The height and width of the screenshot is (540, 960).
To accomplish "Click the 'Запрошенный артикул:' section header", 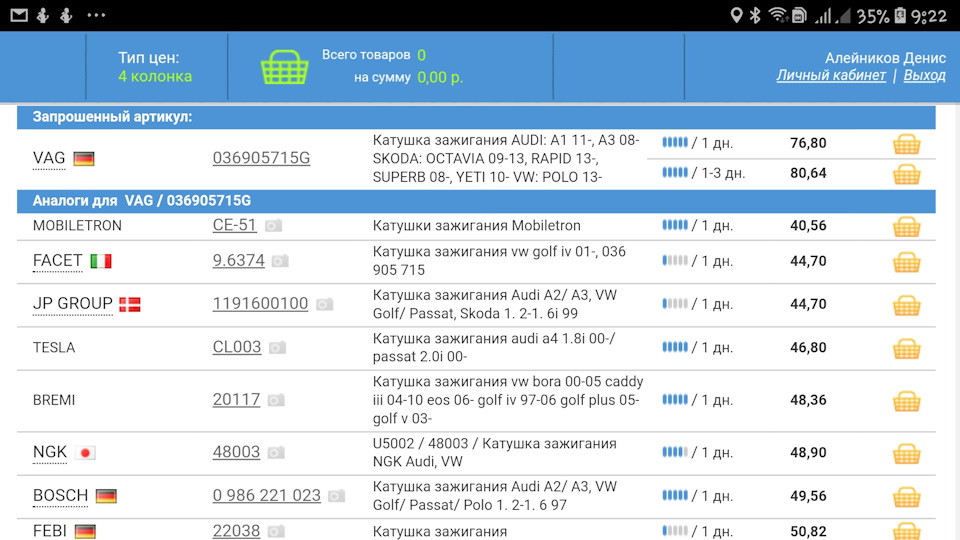I will click(476, 117).
